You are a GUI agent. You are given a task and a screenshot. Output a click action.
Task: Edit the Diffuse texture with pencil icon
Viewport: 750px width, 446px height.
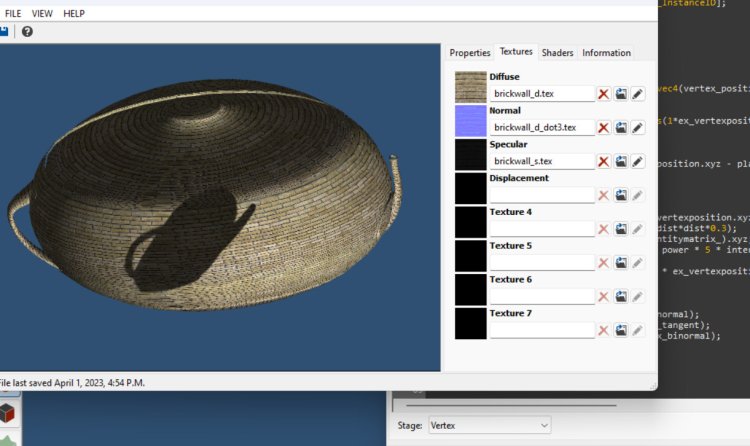point(638,94)
